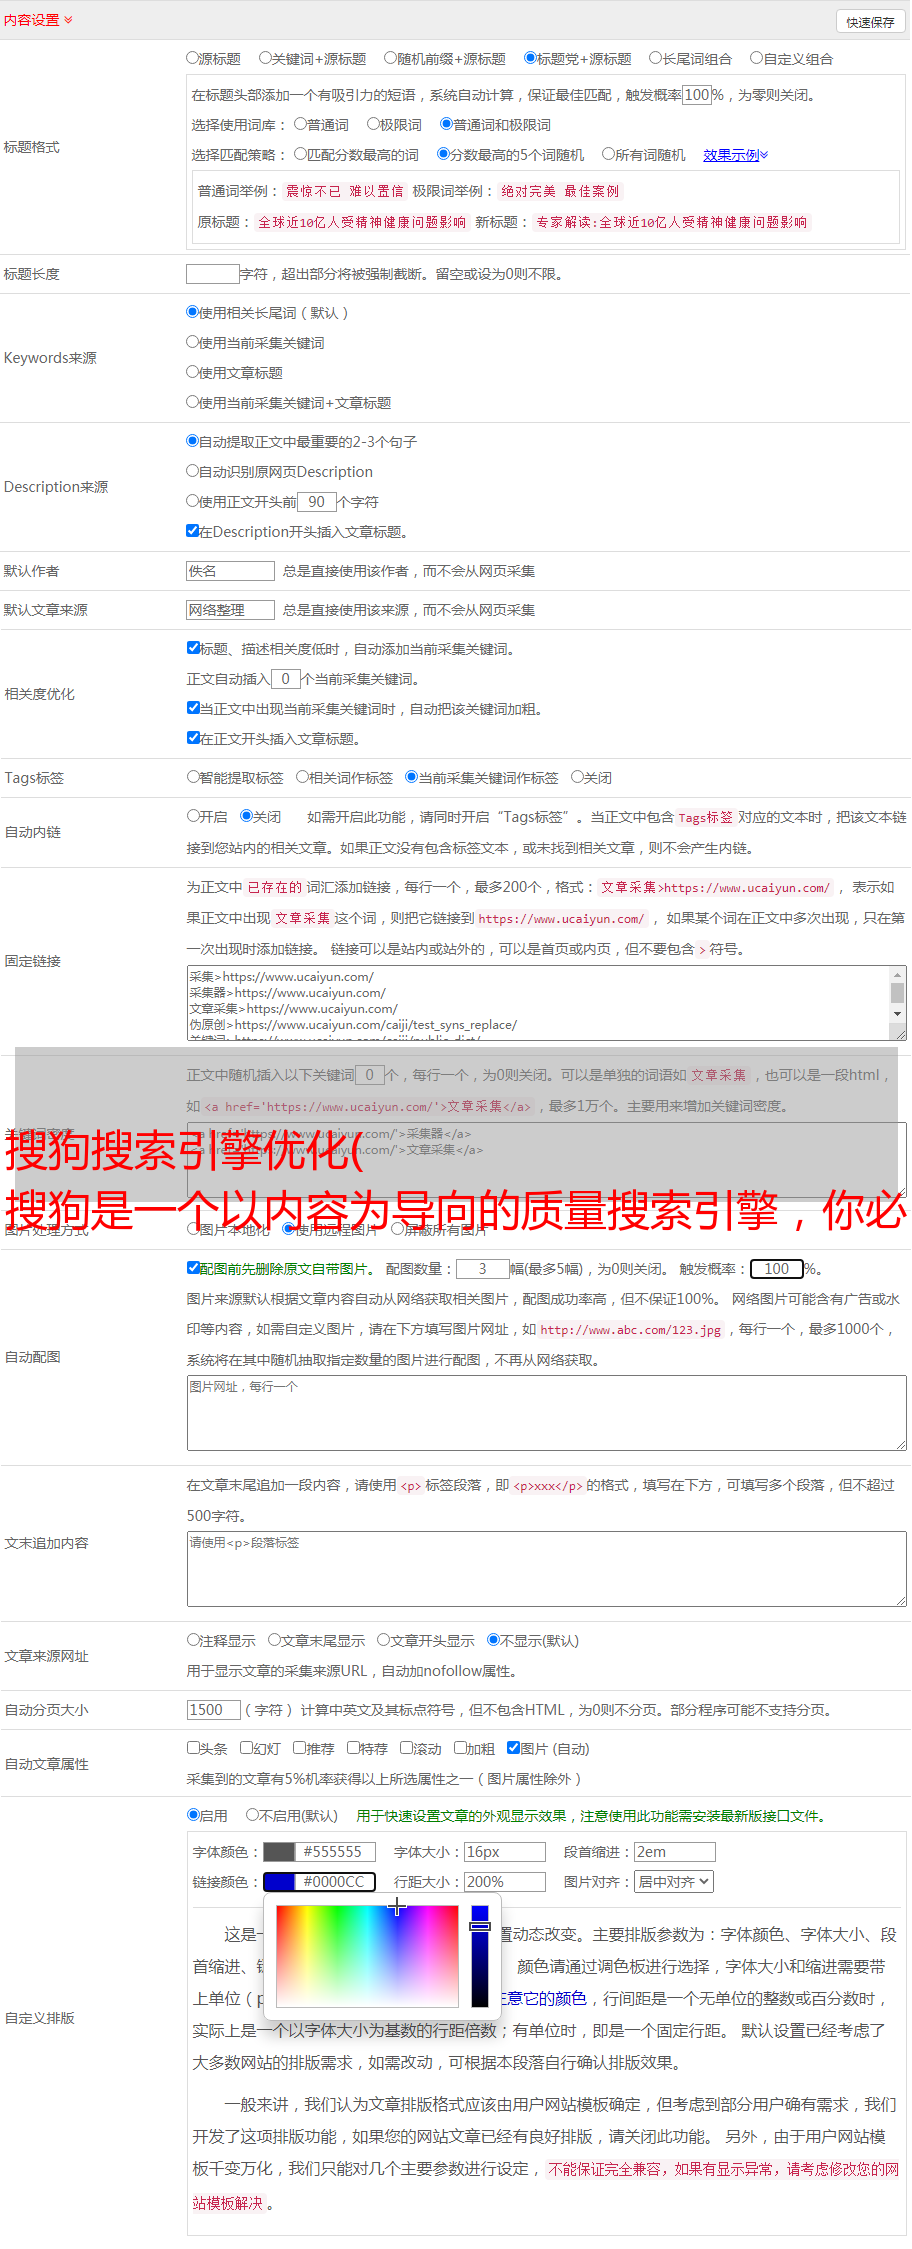Turn on 自动内链 with 开启 radio
Image resolution: width=912 pixels, height=2249 pixels.
click(x=193, y=816)
